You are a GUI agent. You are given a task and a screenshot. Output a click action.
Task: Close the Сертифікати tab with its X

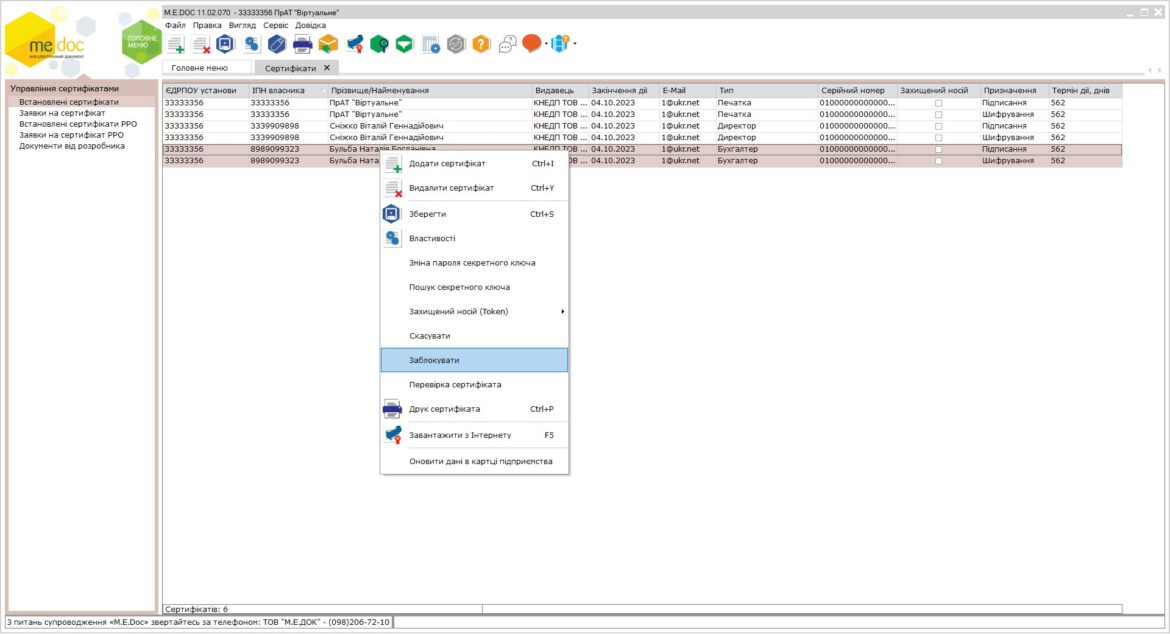coord(327,68)
